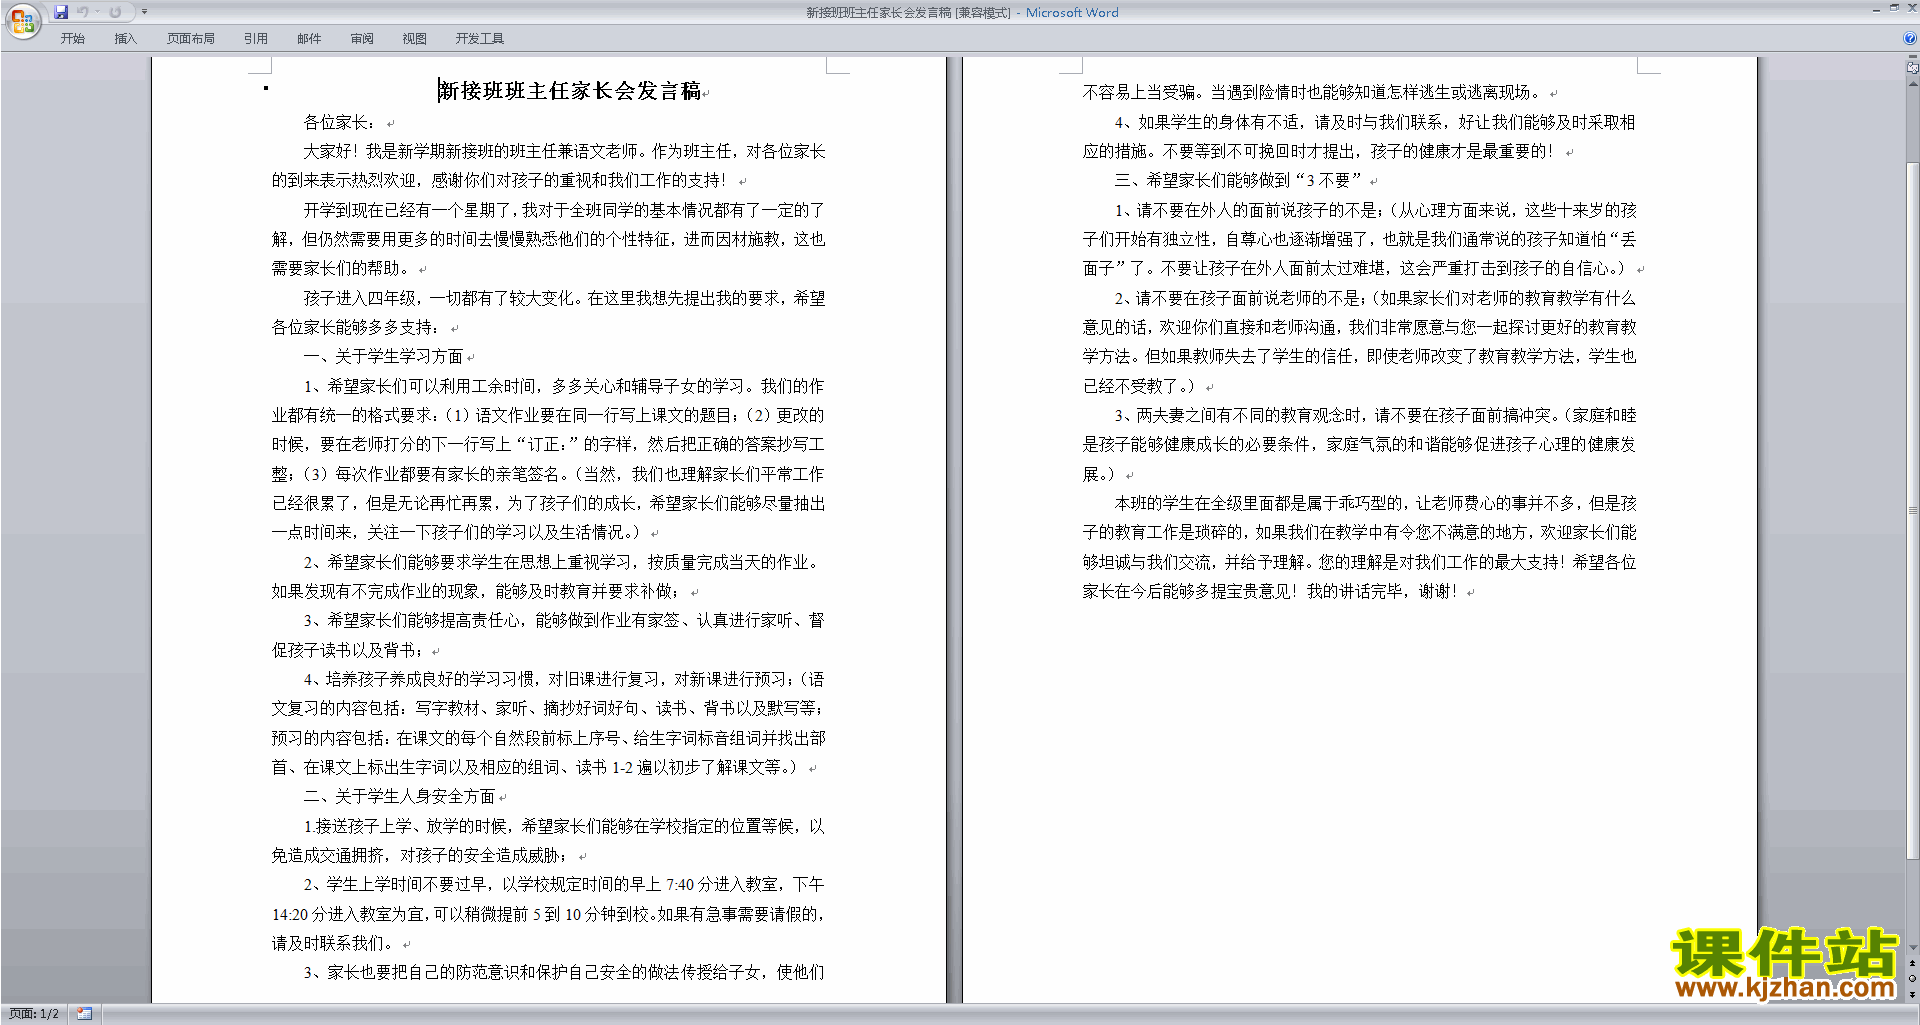The width and height of the screenshot is (1920, 1025).
Task: Open the 开始 ribbon tab
Action: (72, 38)
